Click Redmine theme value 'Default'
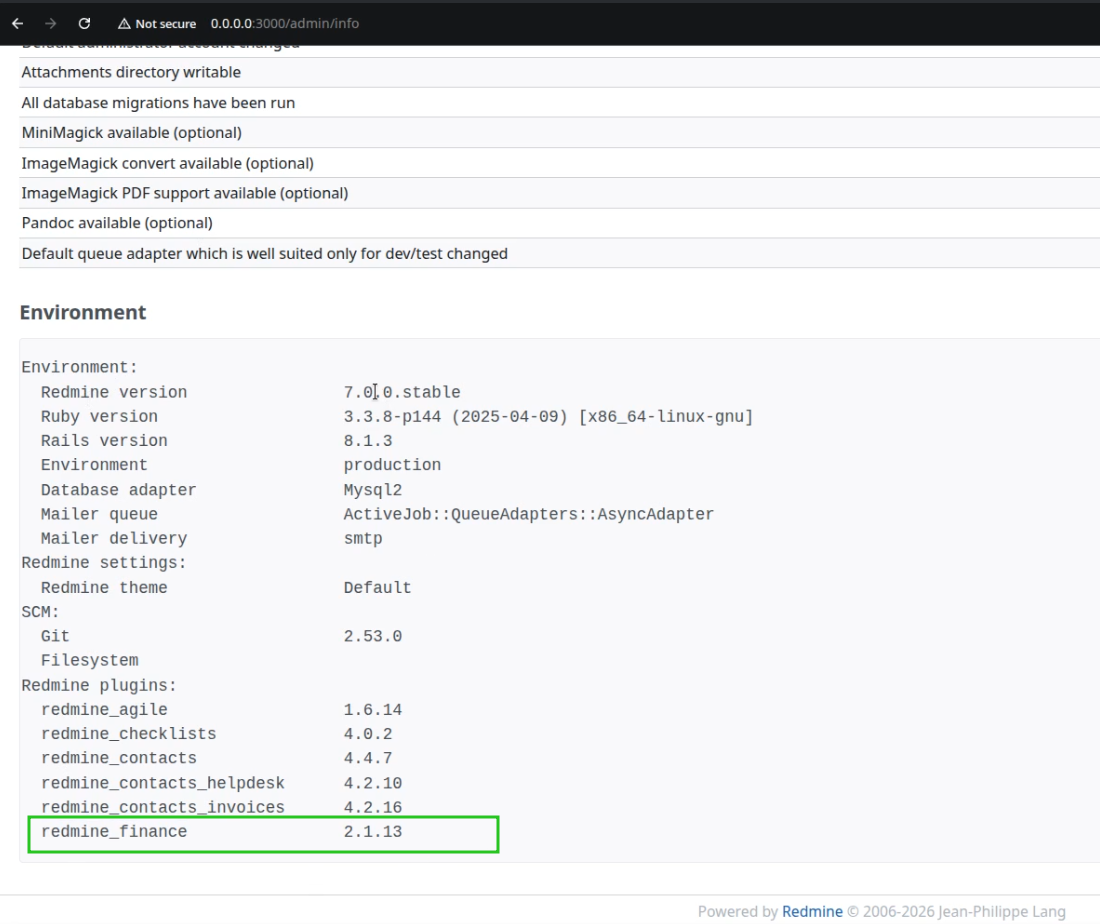The width and height of the screenshot is (1100, 924). (x=377, y=587)
